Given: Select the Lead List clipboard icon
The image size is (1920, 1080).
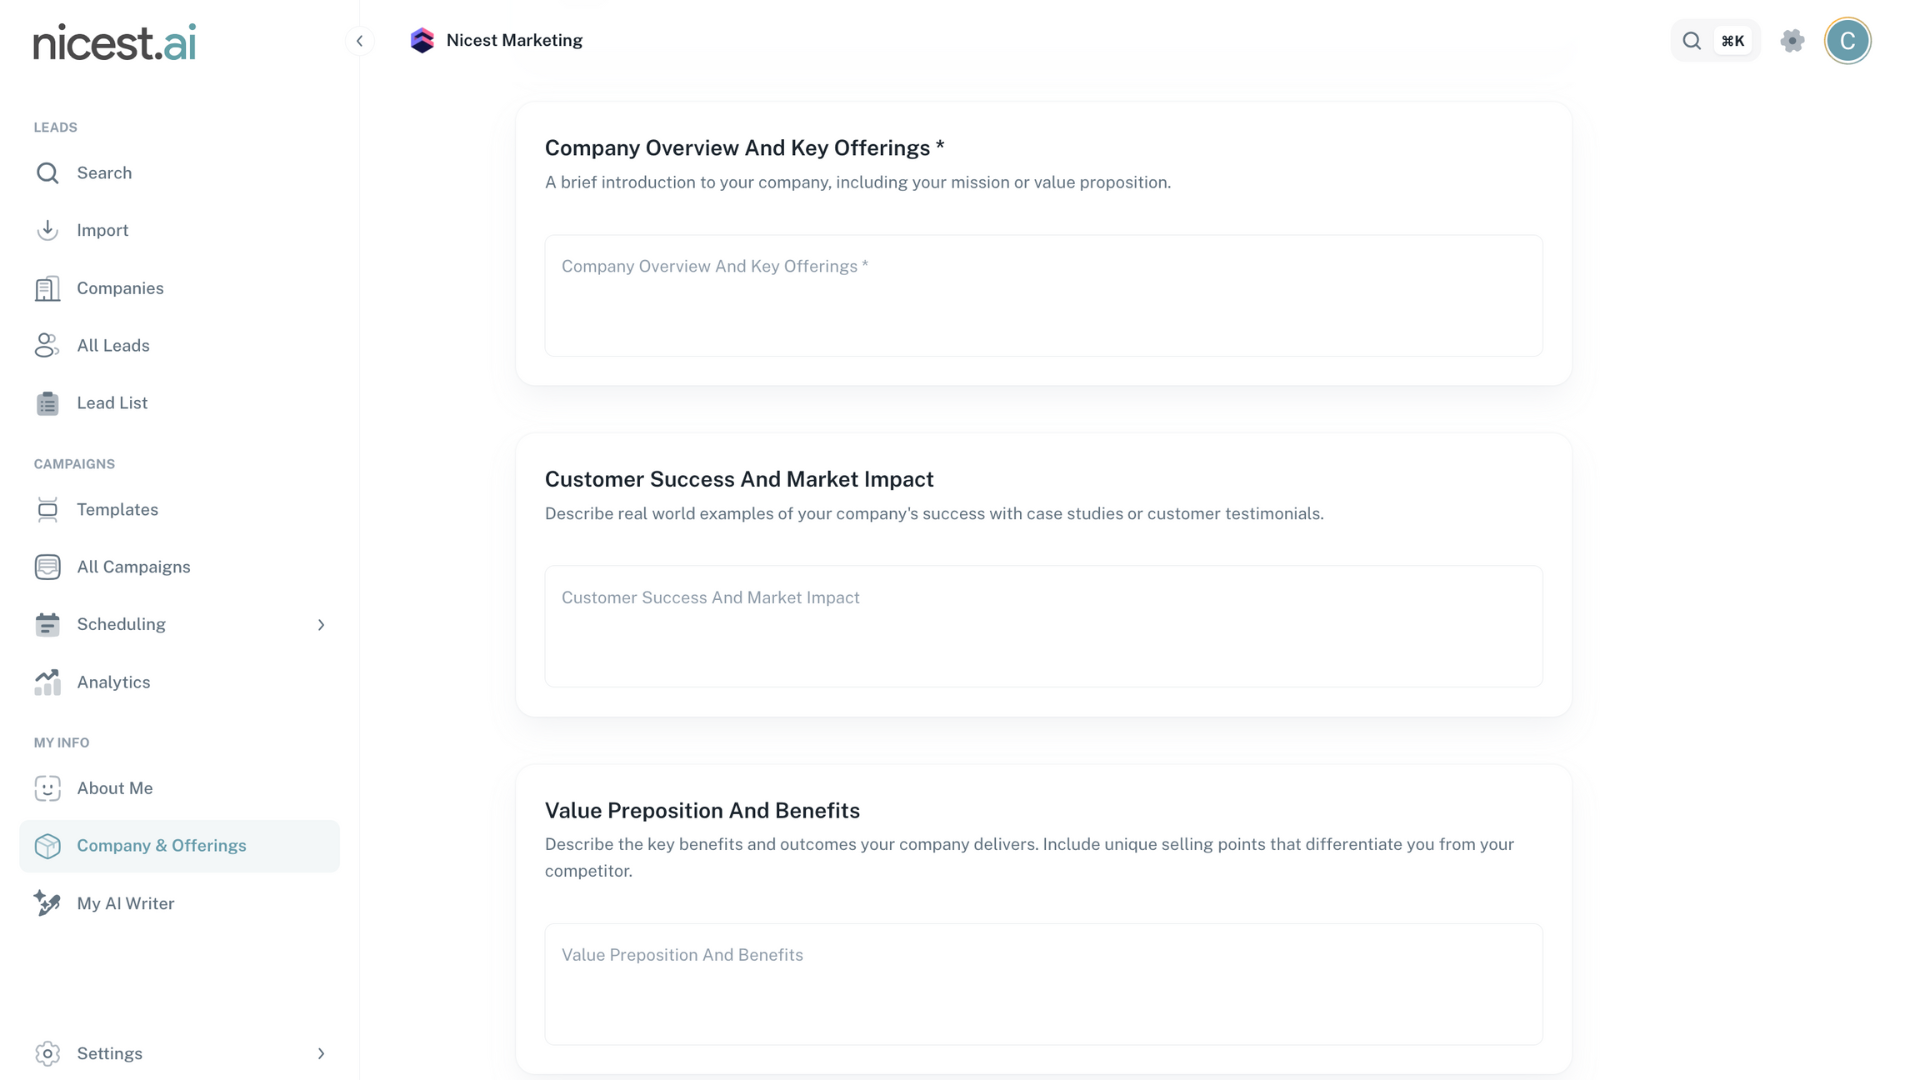Looking at the screenshot, I should click(47, 403).
